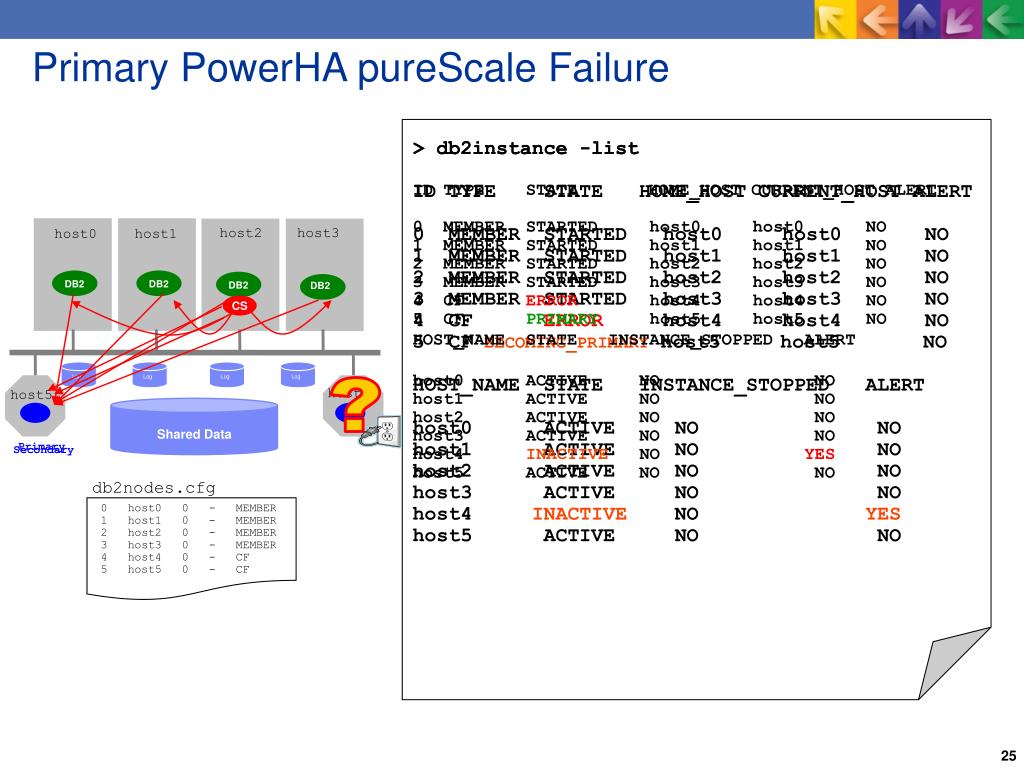
Task: Click host0 in the db2nodes.cfg listing
Action: tap(144, 508)
